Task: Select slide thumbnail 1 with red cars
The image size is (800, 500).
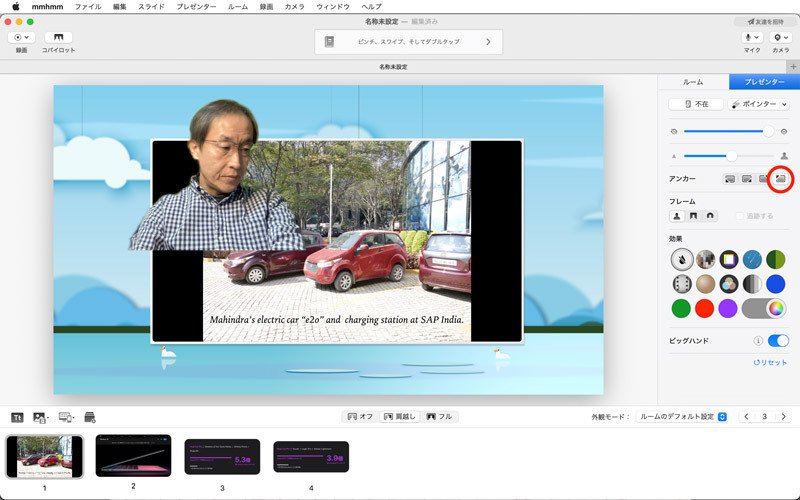Action: click(x=44, y=457)
